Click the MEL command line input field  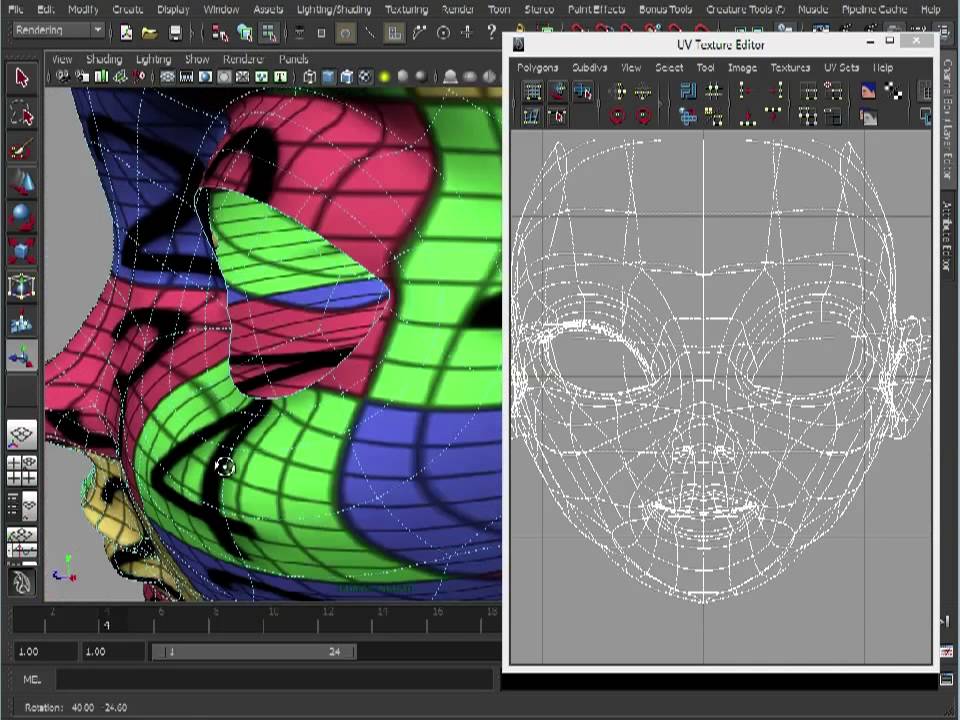click(274, 679)
